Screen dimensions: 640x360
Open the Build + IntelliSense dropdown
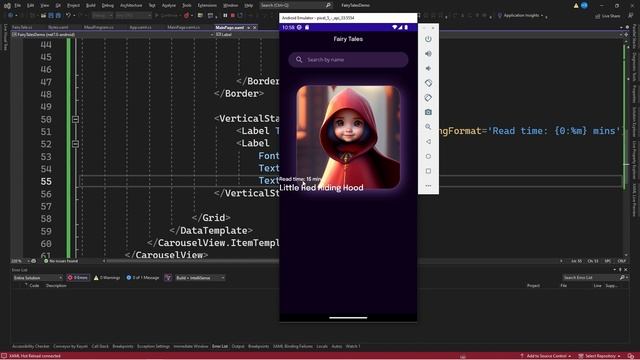(200, 278)
